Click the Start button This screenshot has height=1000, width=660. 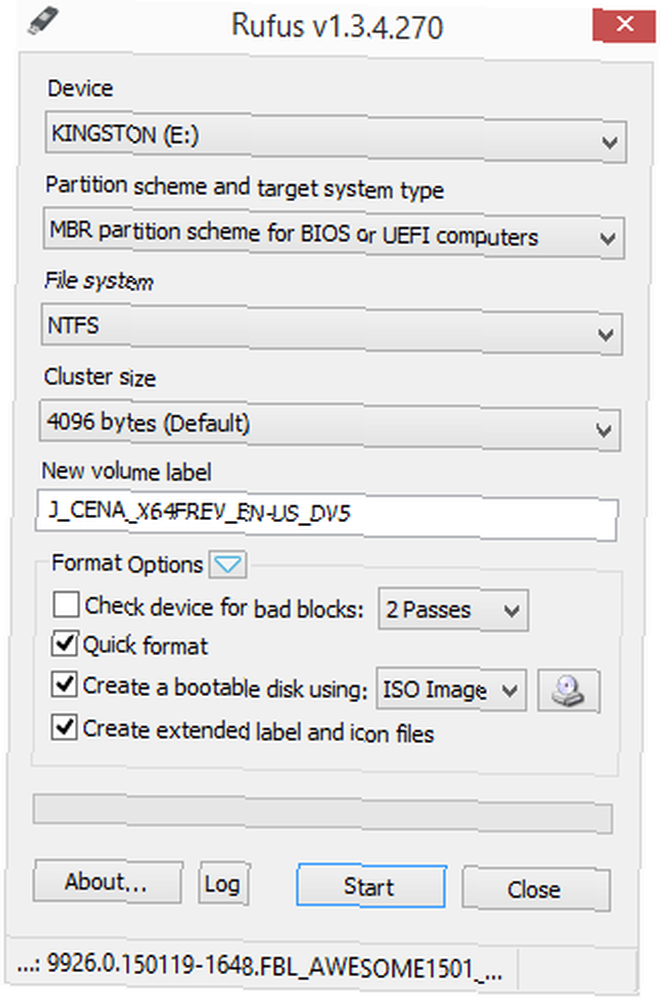coord(371,886)
